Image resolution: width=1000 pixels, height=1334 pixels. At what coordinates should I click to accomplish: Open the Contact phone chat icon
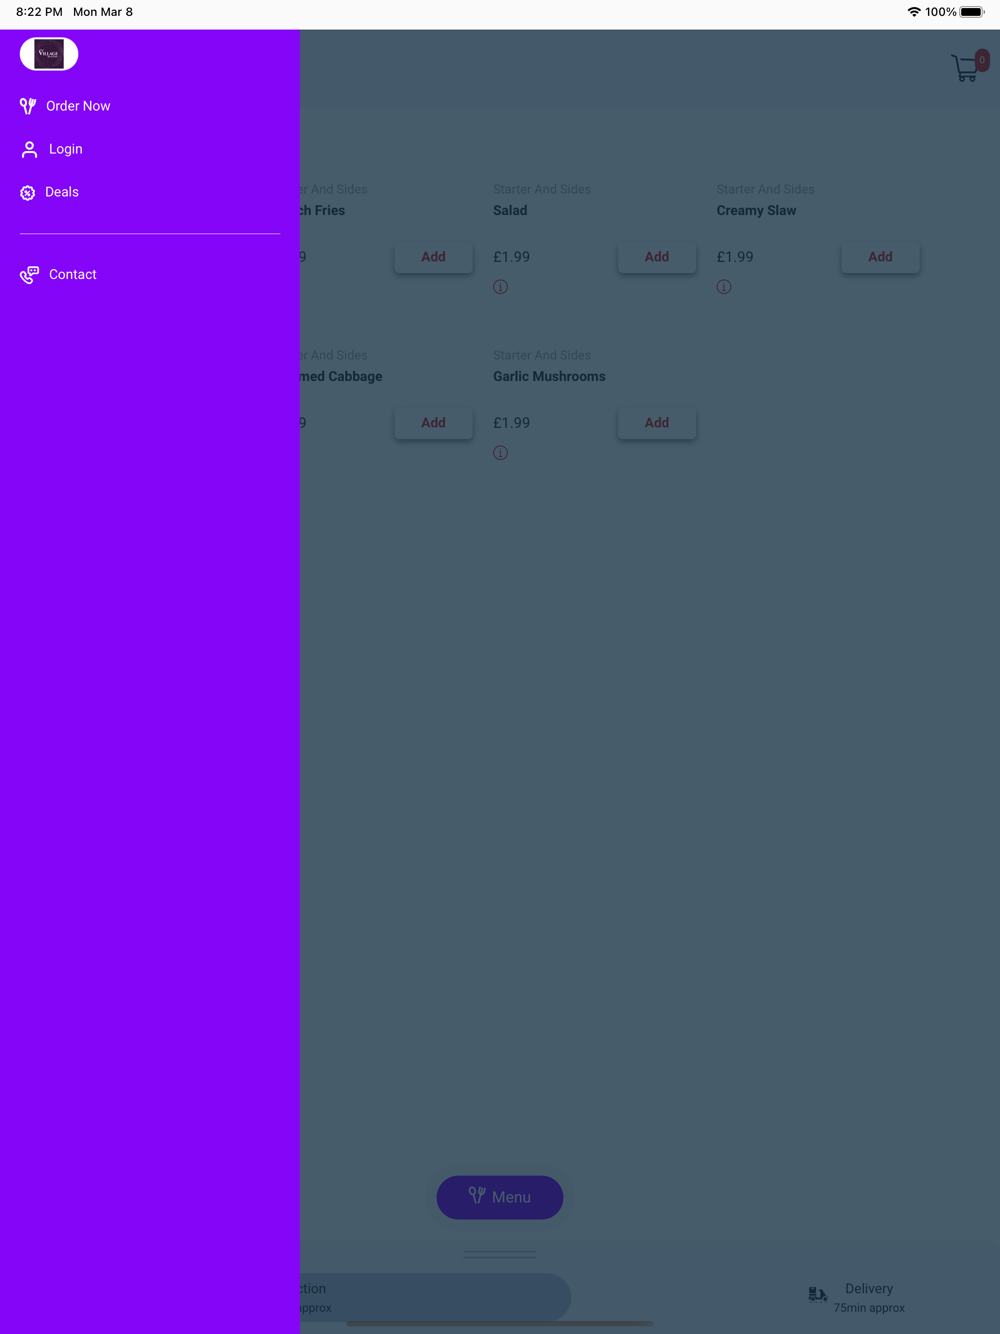point(29,275)
